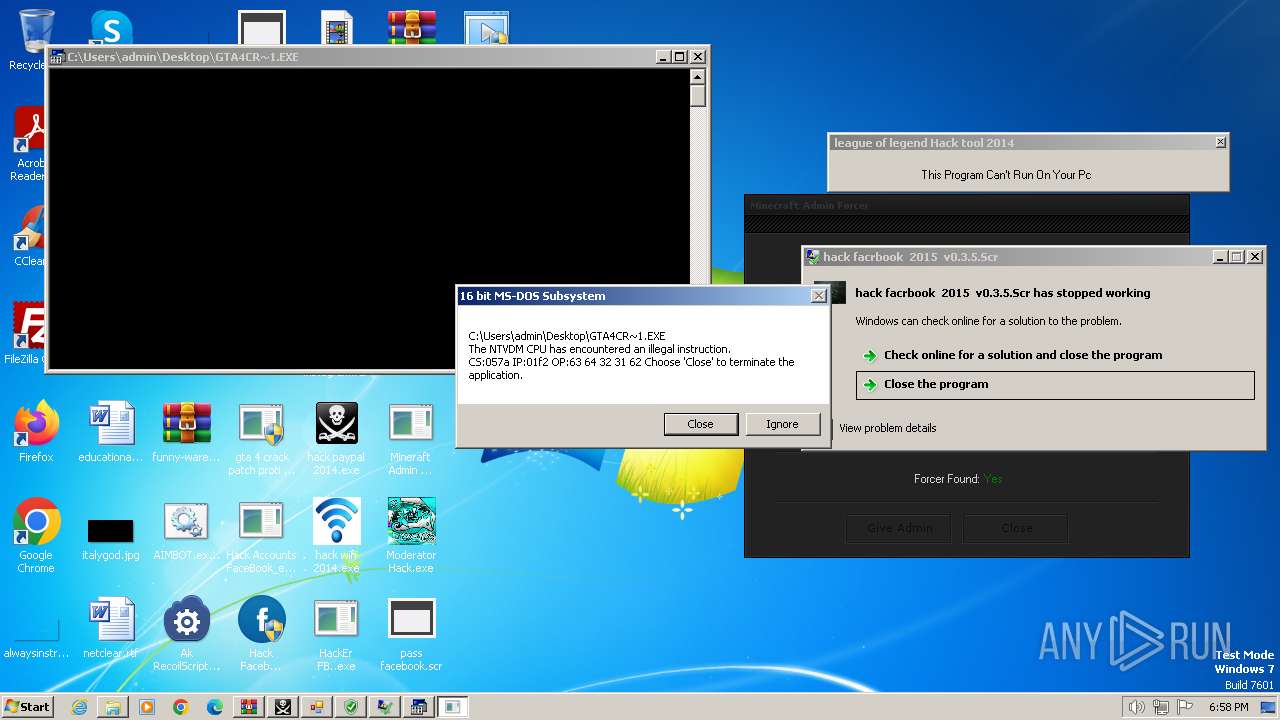Open the Firefox desktop shortcut

(x=36, y=432)
